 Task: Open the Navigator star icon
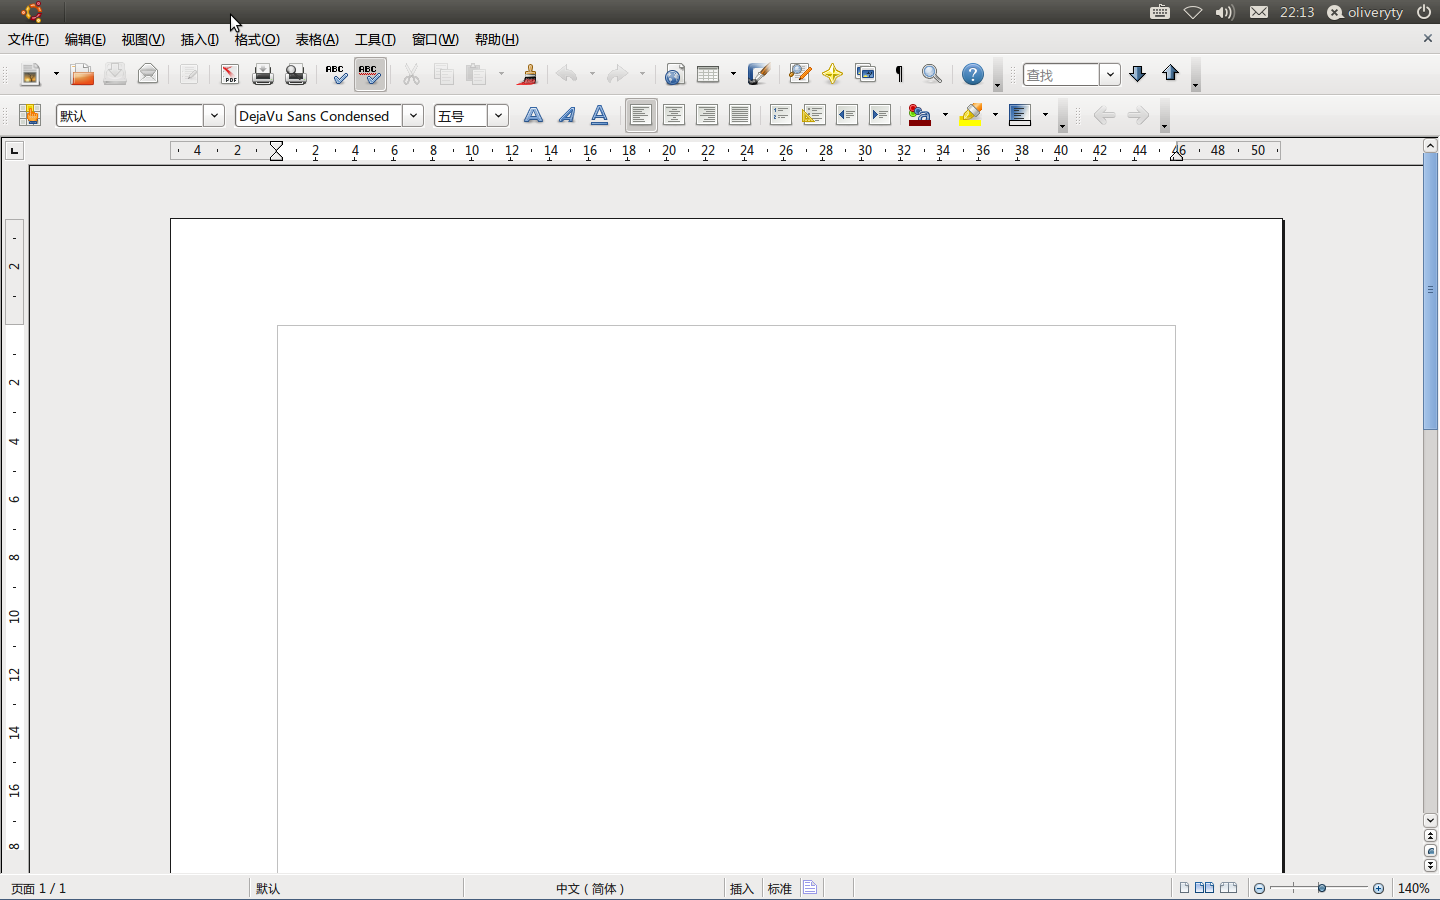coord(832,74)
